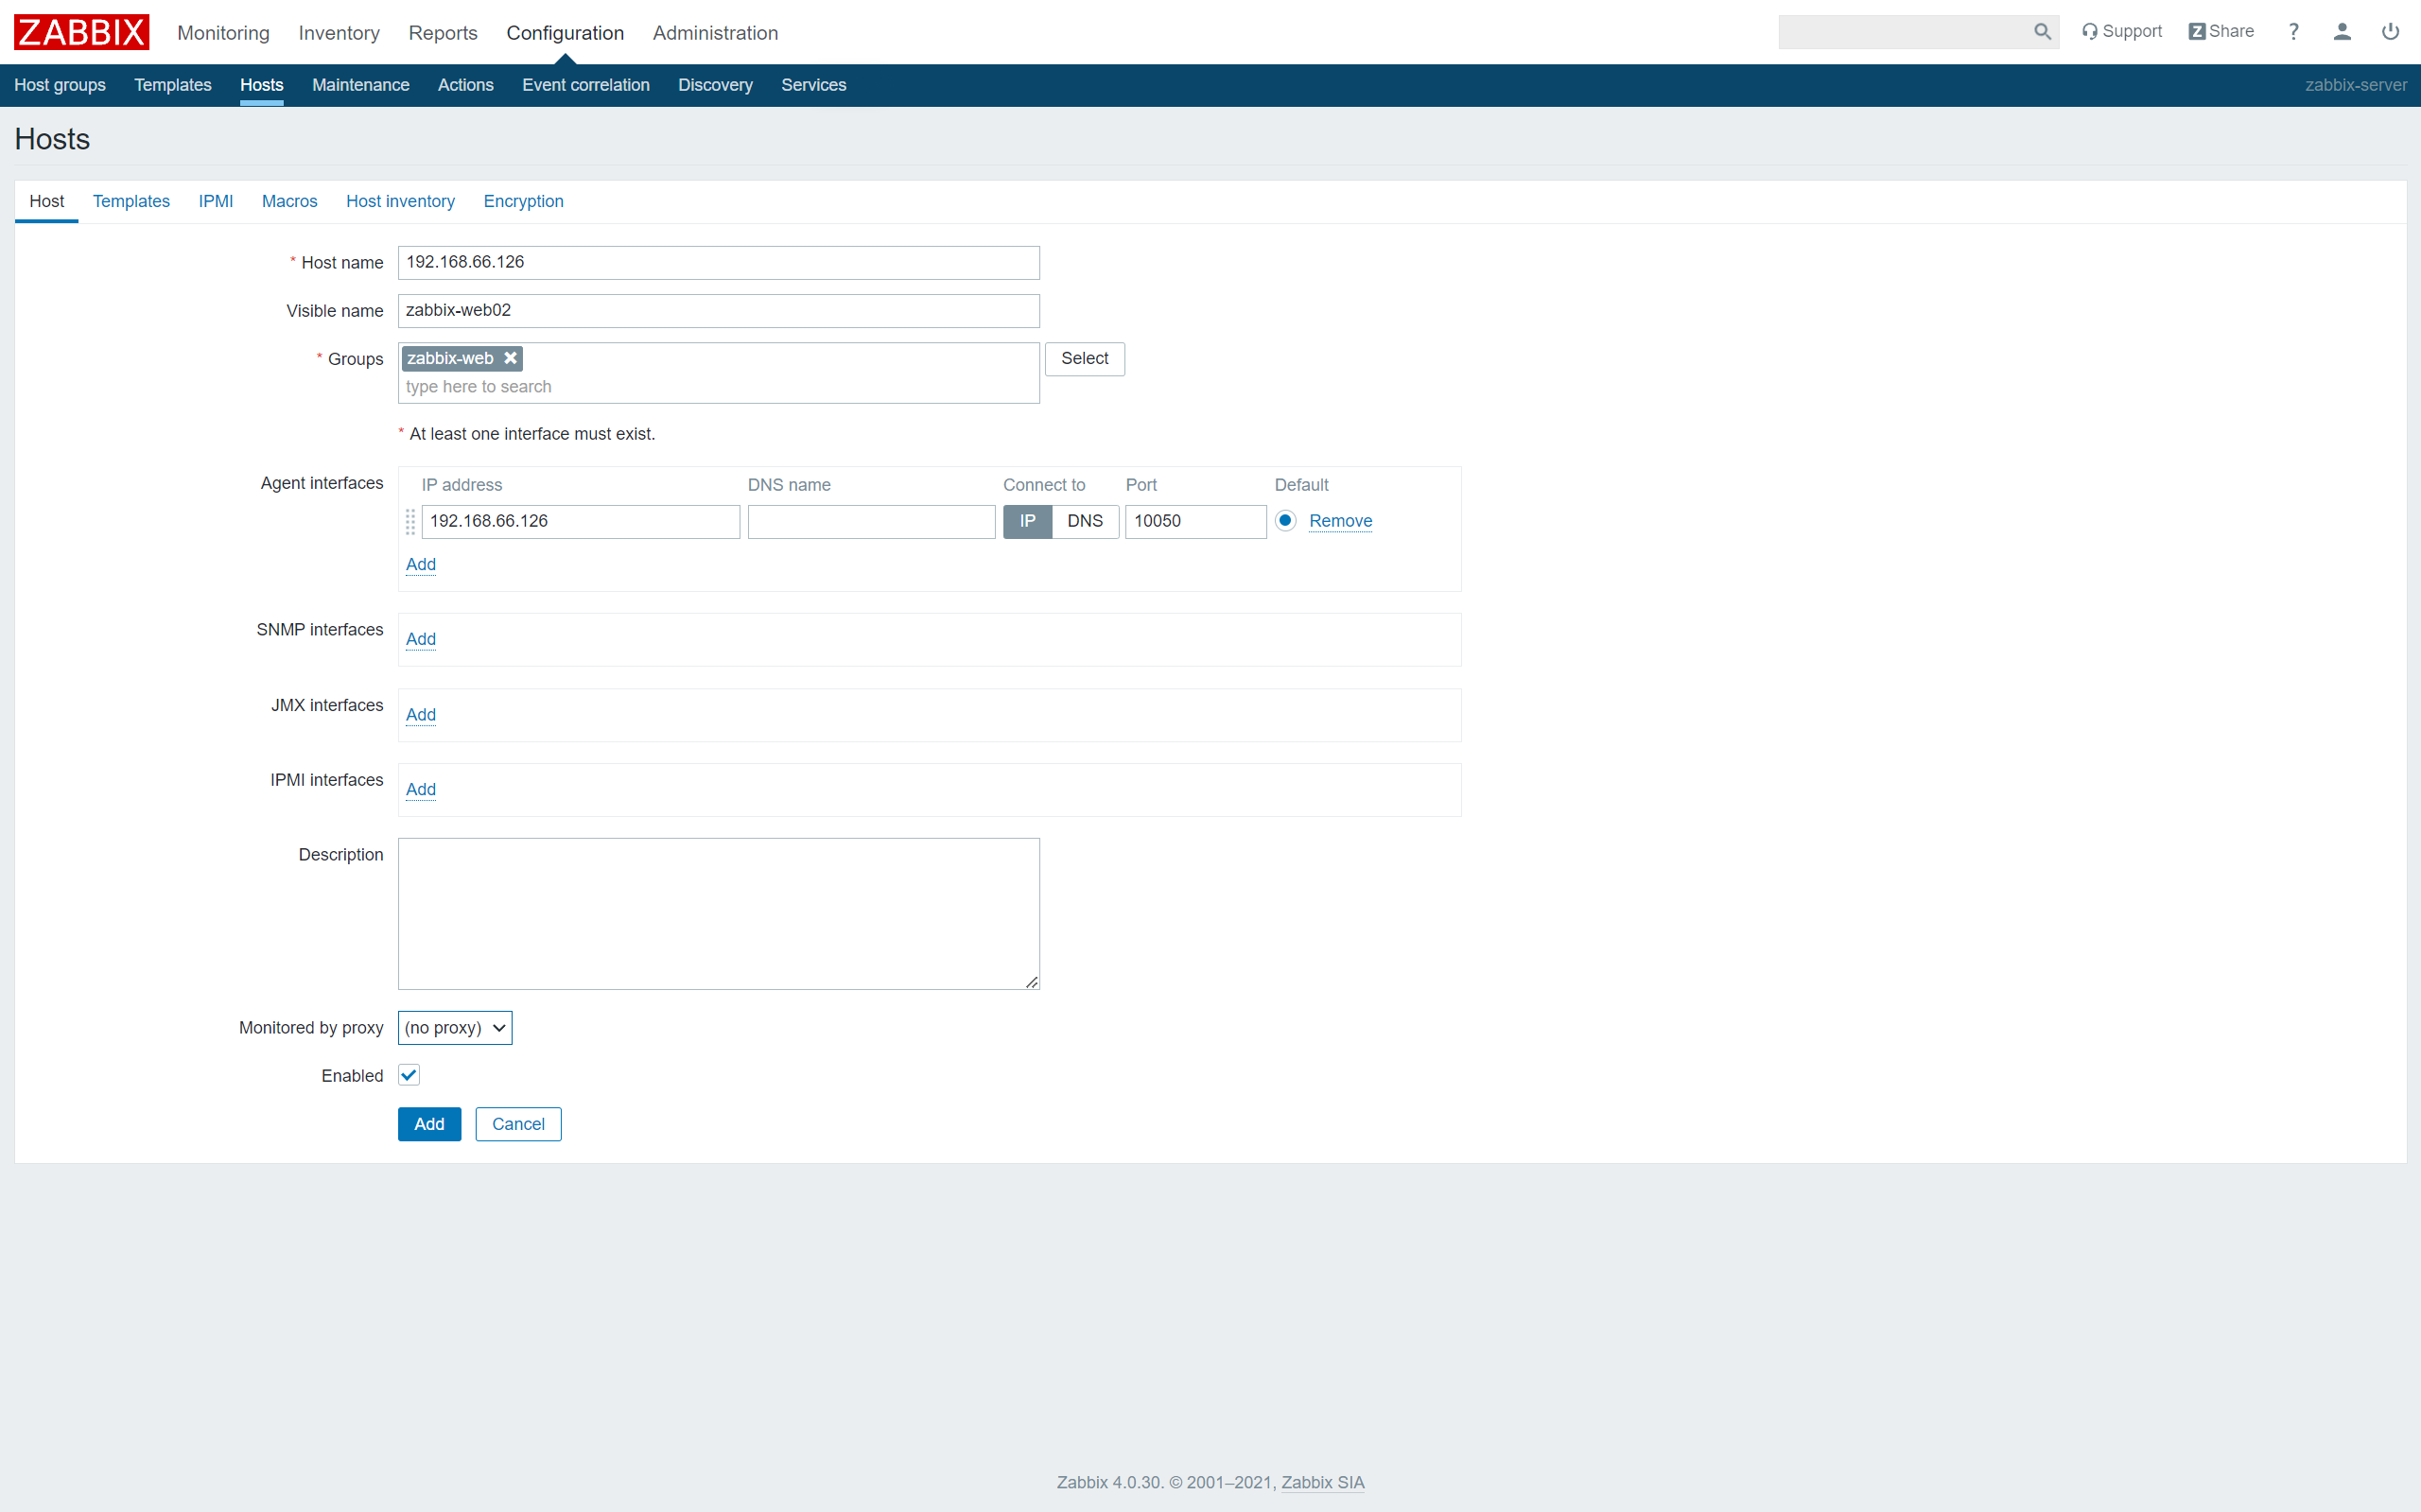Remove the zabbix-web group tag
This screenshot has height=1512, width=2421.
point(510,358)
